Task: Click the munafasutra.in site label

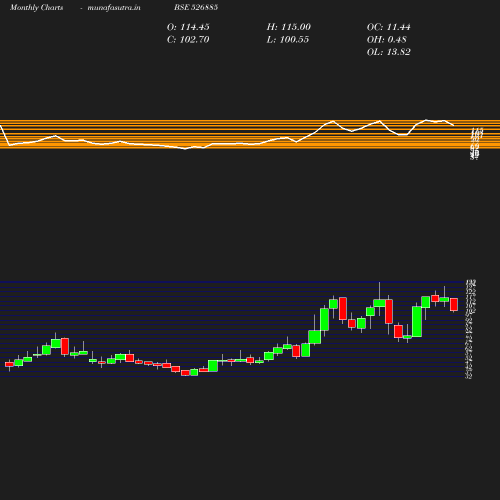Action: click(x=114, y=8)
